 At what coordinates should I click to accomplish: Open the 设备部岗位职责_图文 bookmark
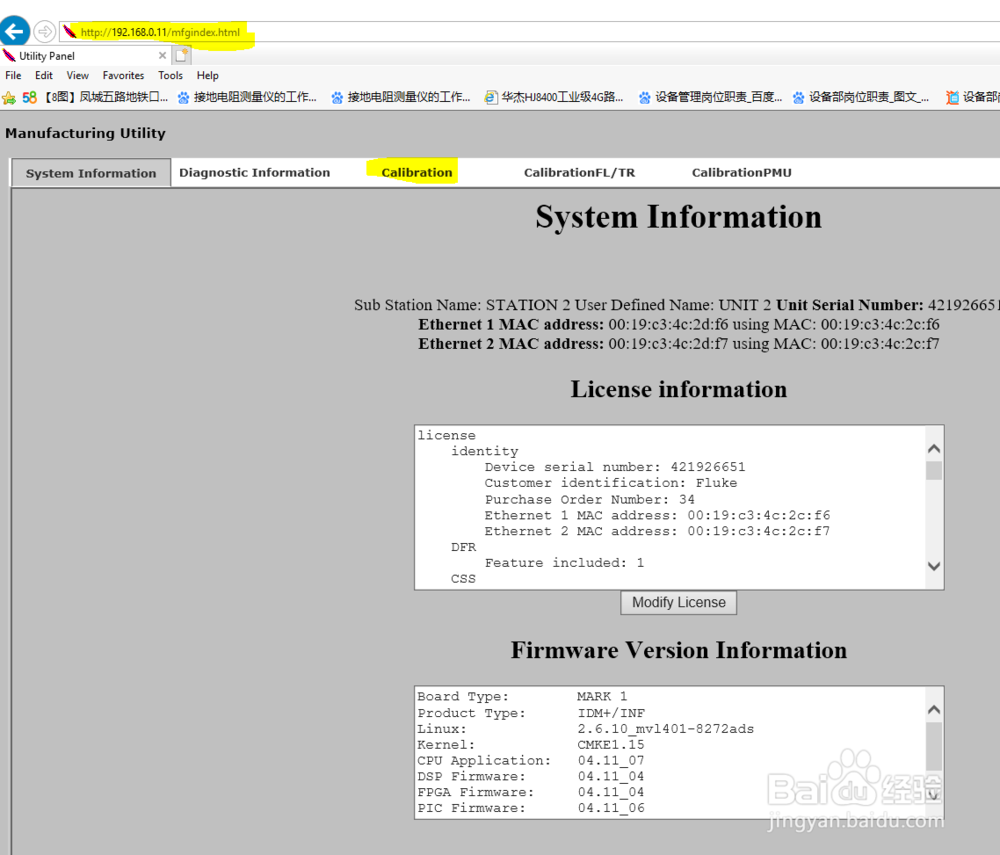point(861,97)
